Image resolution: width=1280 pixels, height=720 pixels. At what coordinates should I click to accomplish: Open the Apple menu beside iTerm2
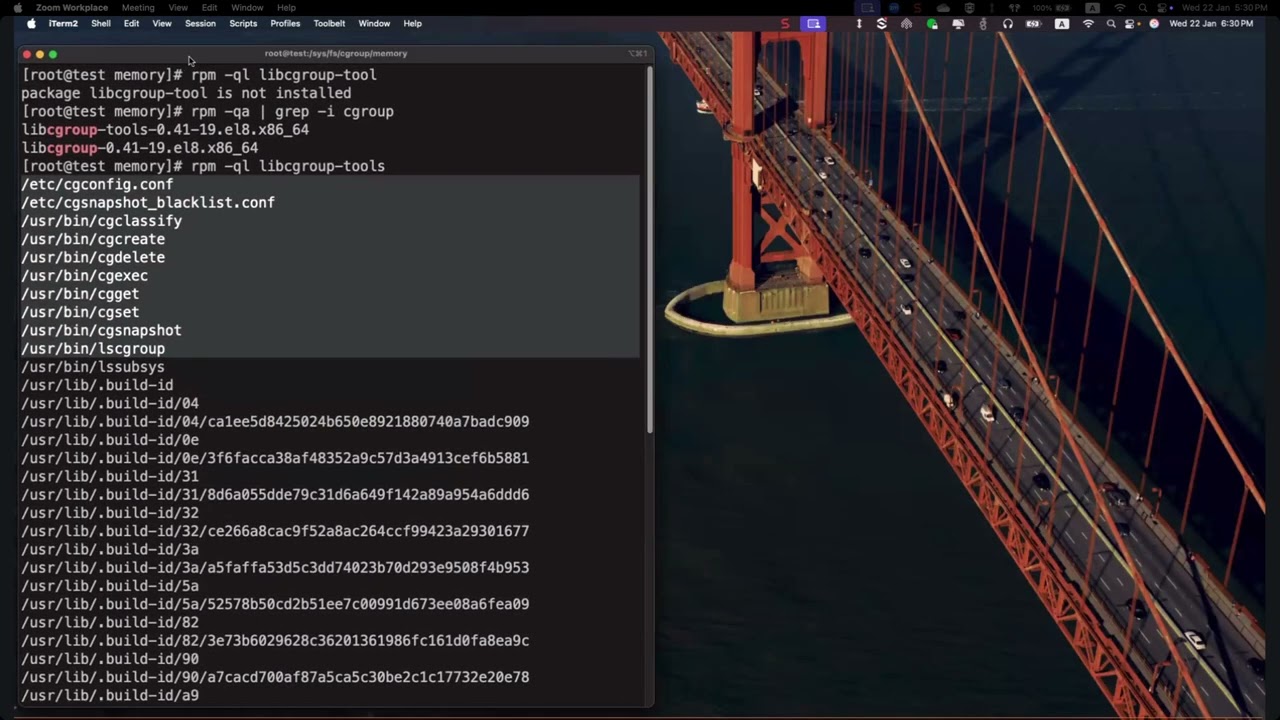(x=31, y=23)
